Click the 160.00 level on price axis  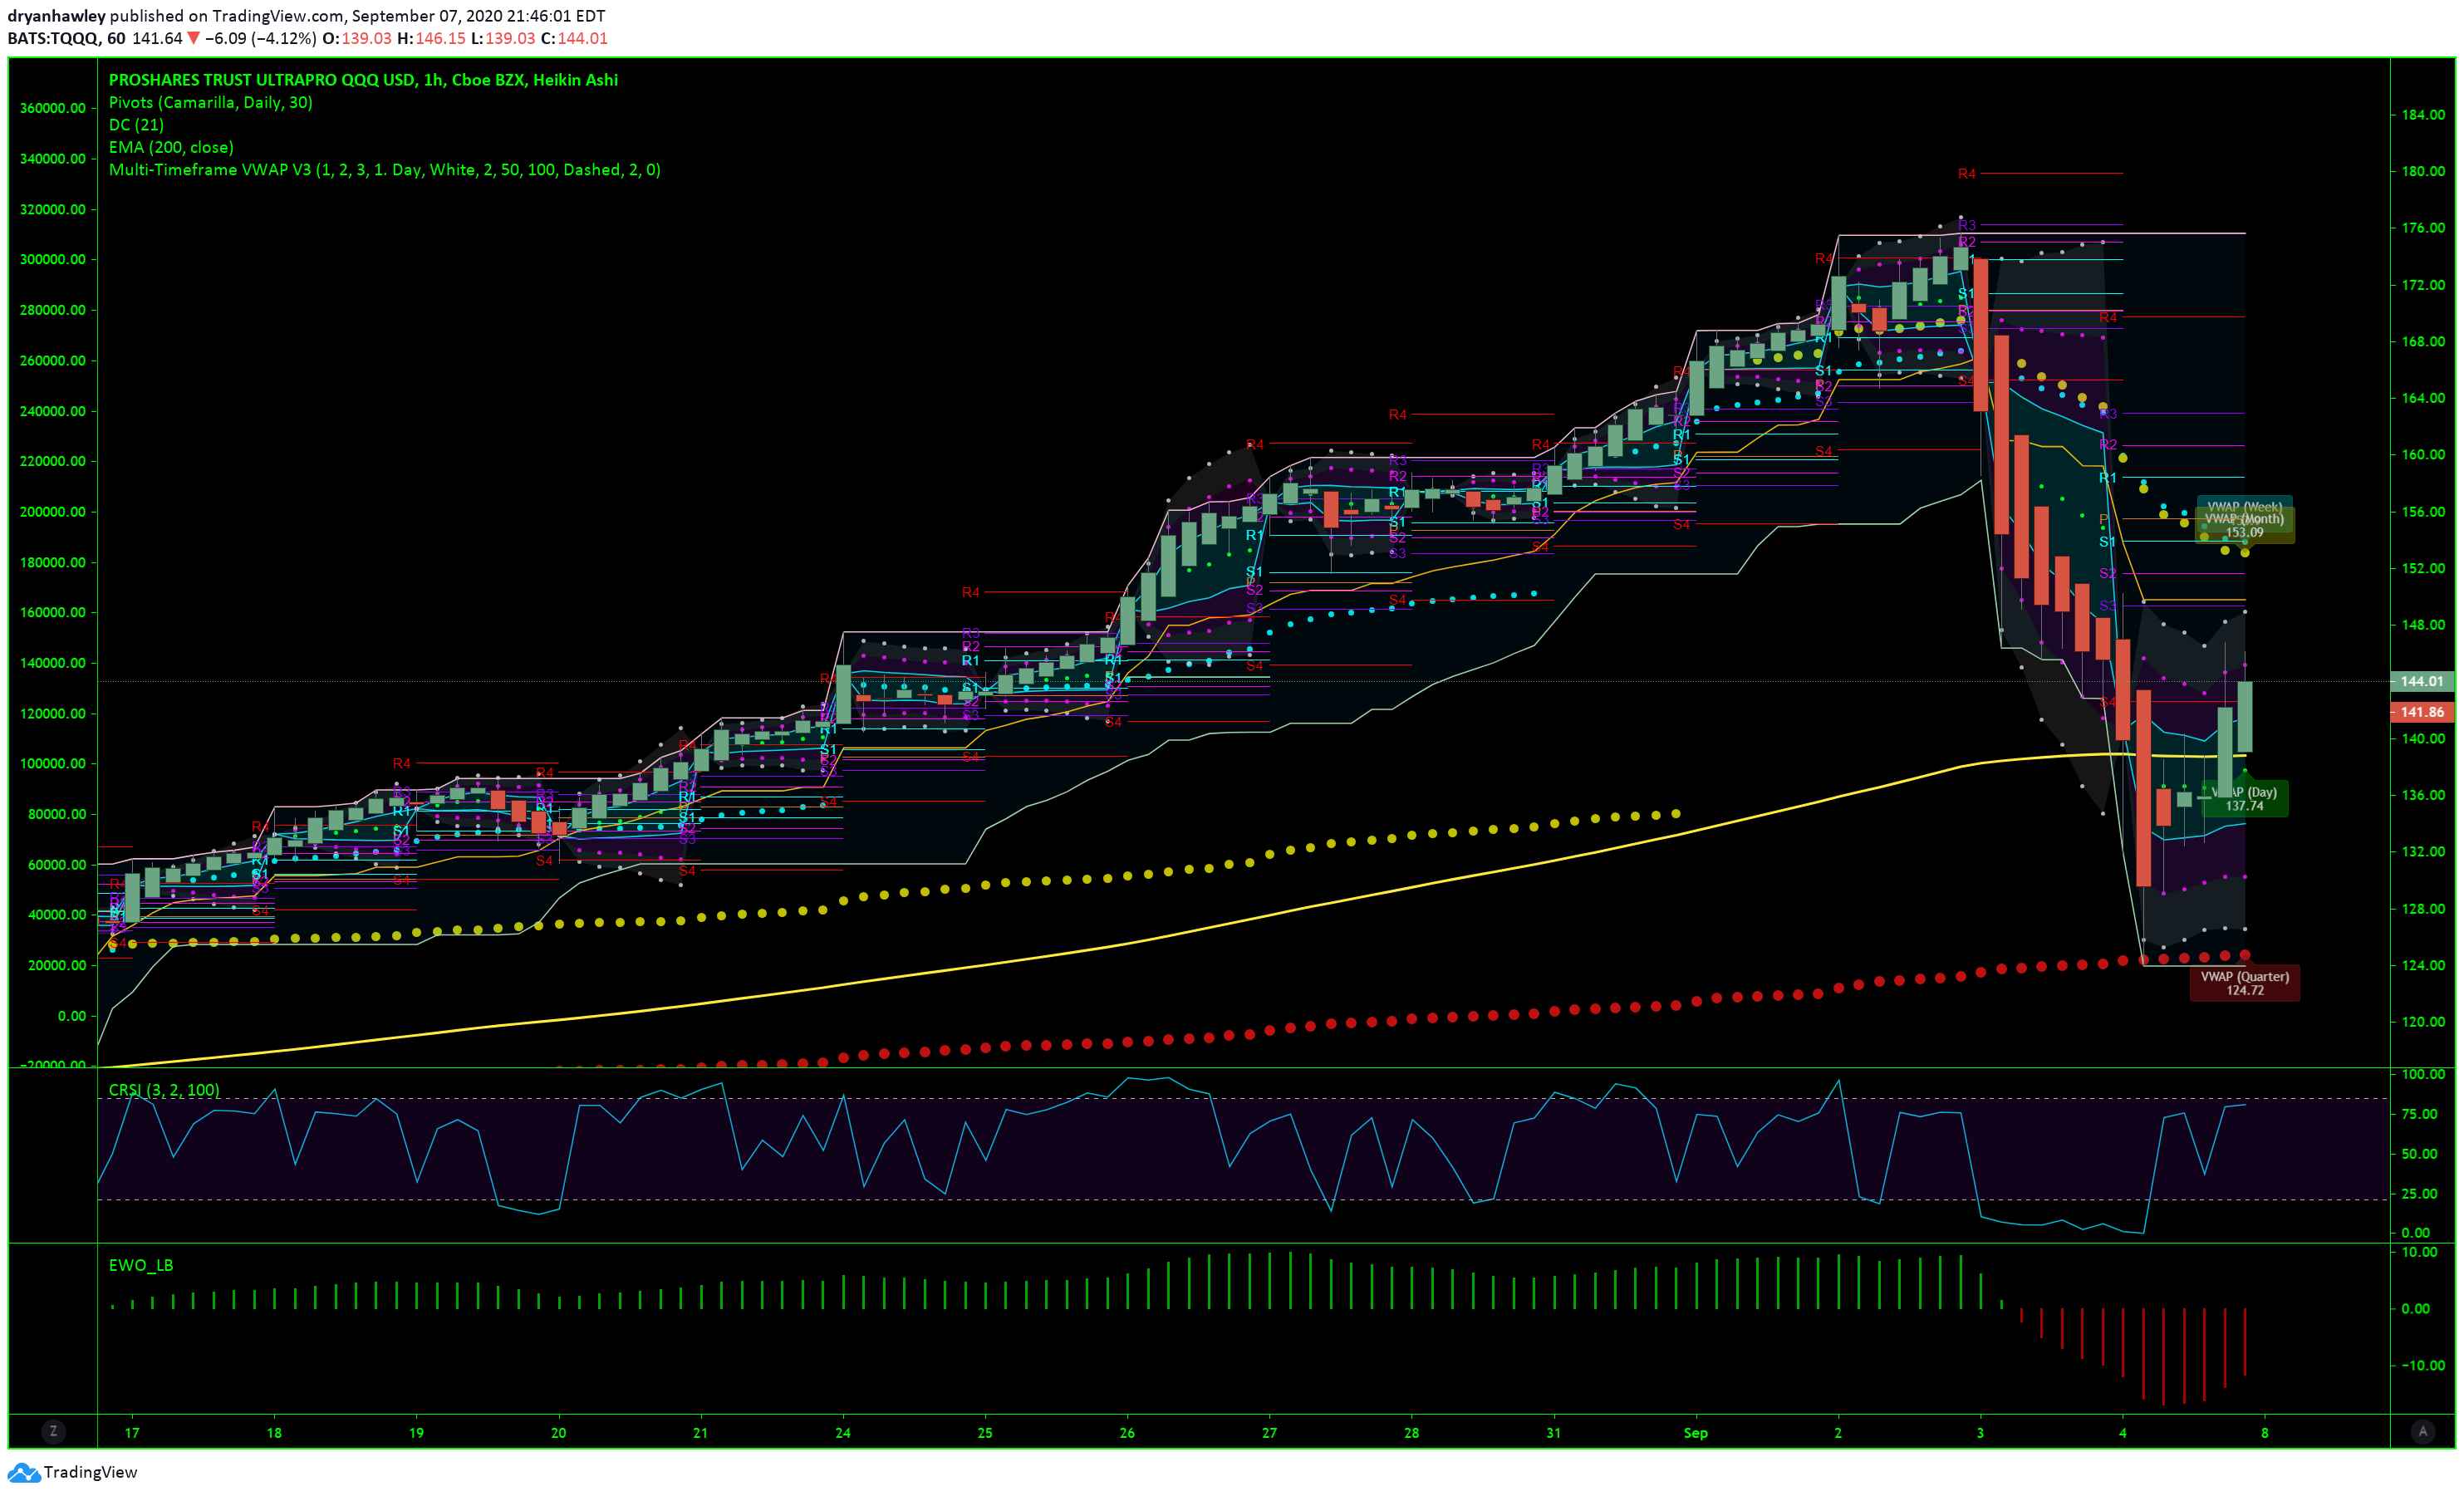2423,454
